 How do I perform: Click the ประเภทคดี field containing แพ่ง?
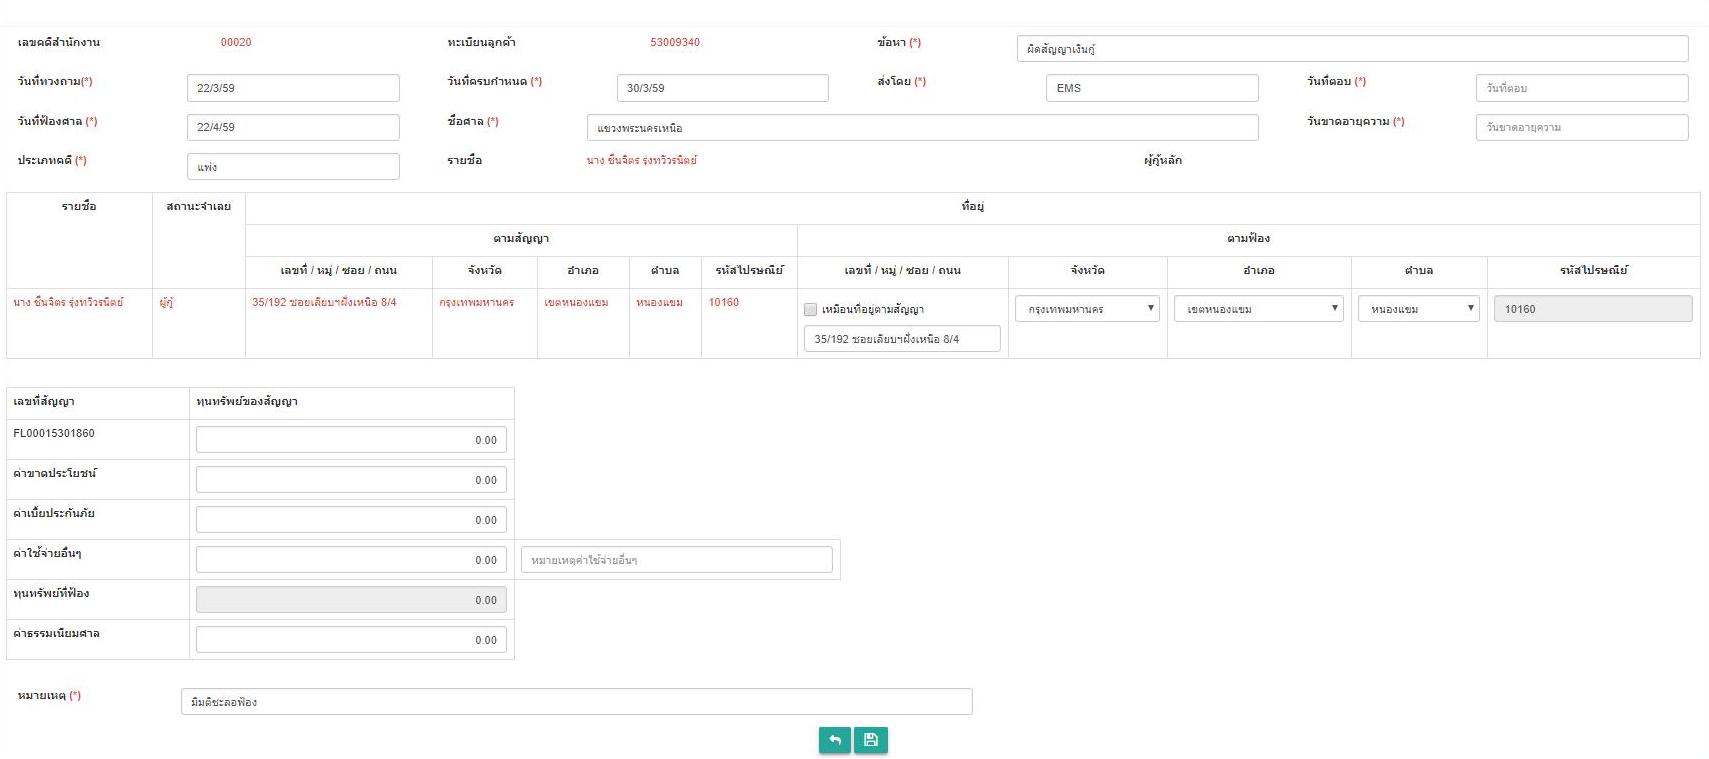pyautogui.click(x=293, y=167)
